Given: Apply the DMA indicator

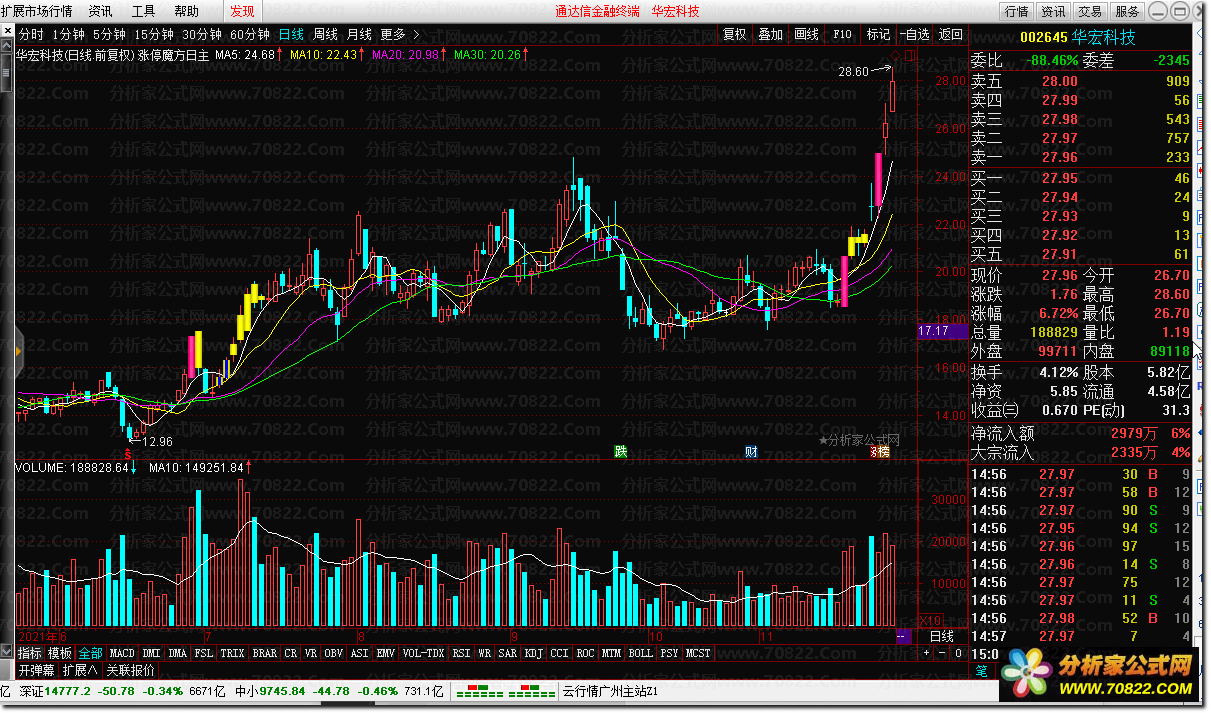Looking at the screenshot, I should pyautogui.click(x=178, y=653).
